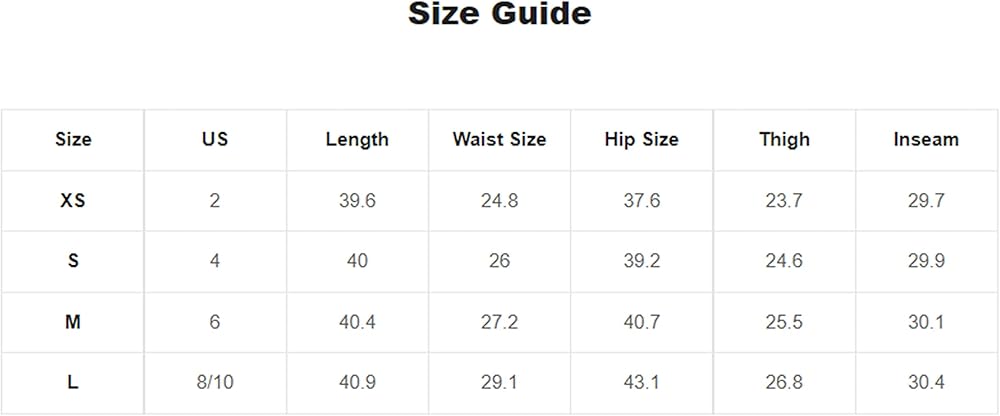The image size is (1000, 416).
Task: Click the Thigh column header
Action: pyautogui.click(x=784, y=139)
